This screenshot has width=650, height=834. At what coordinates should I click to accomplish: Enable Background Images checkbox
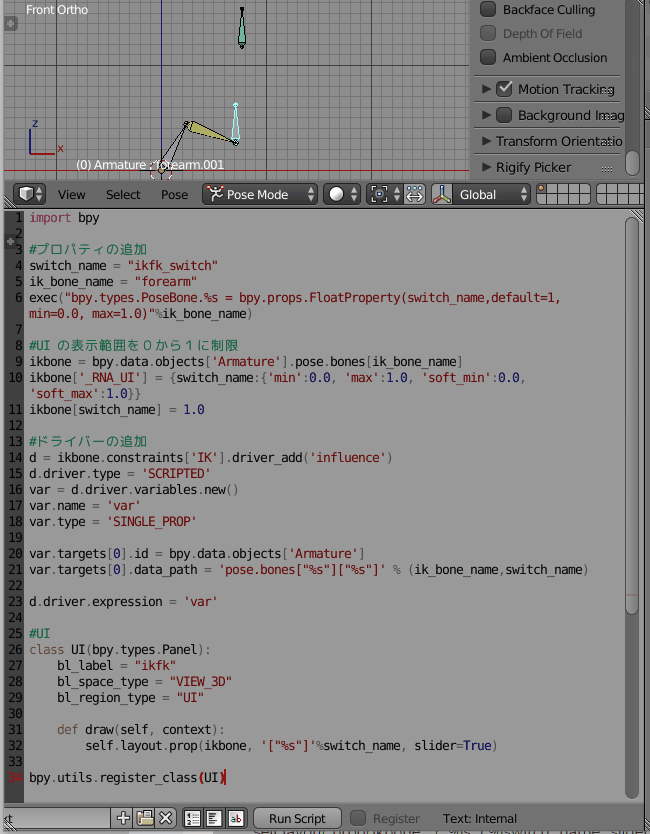coord(504,115)
